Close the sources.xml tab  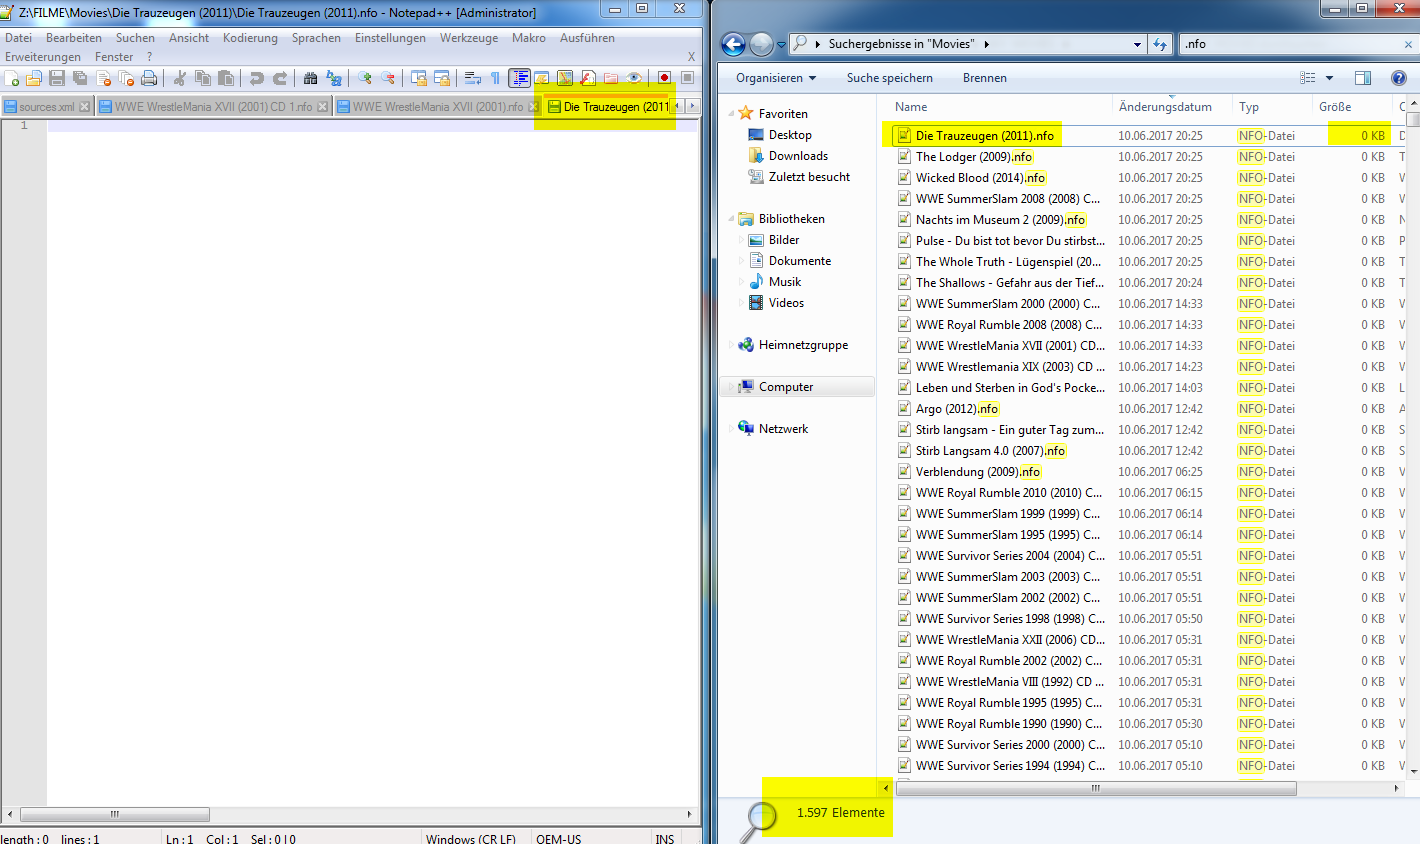[x=84, y=107]
